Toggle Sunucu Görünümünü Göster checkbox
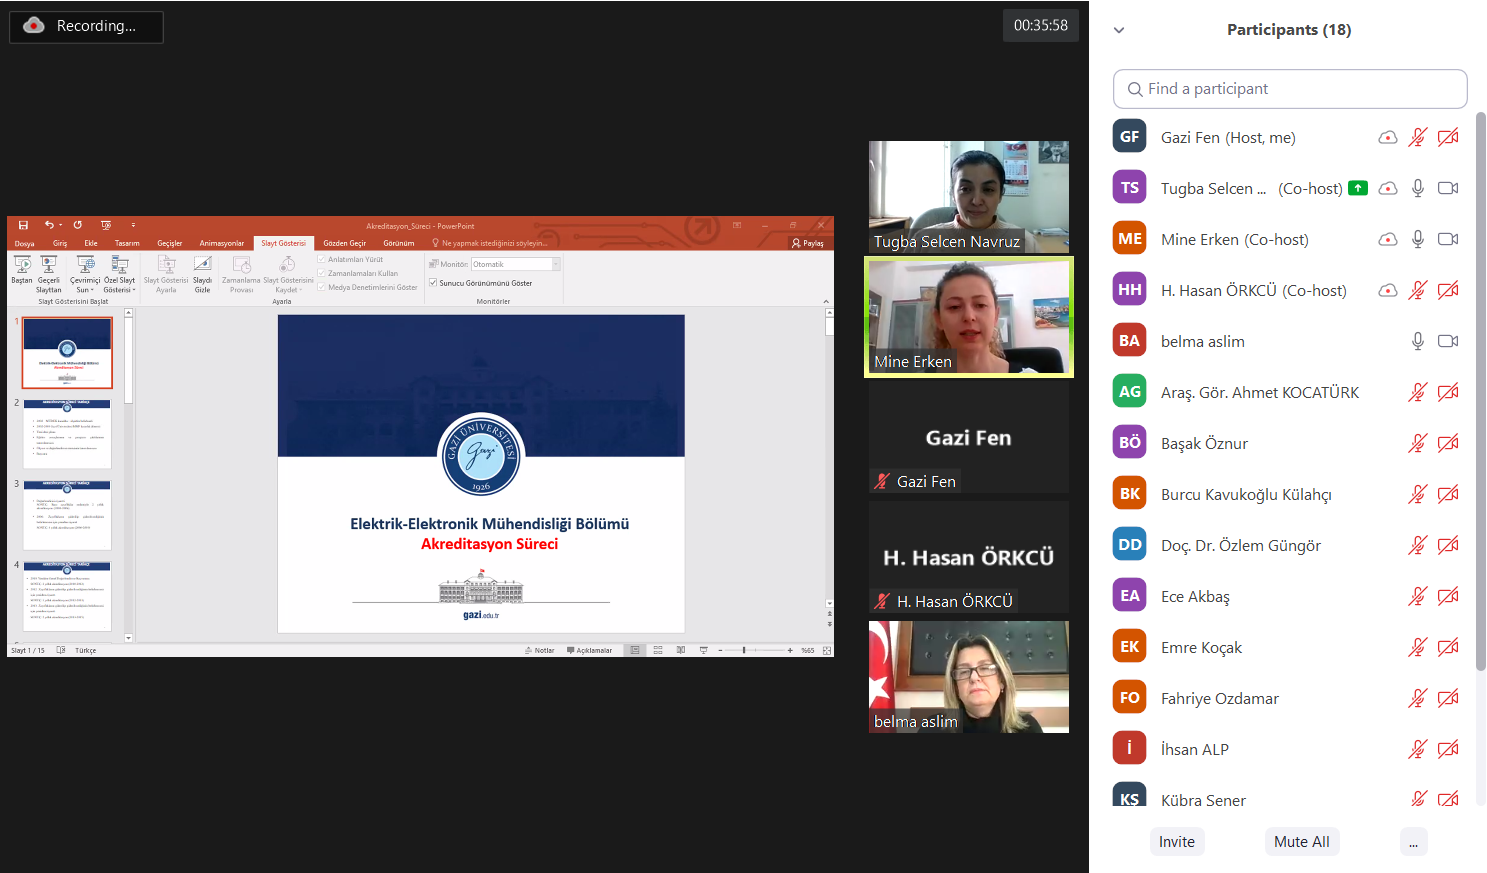Screen dimensions: 1487x873 433,283
